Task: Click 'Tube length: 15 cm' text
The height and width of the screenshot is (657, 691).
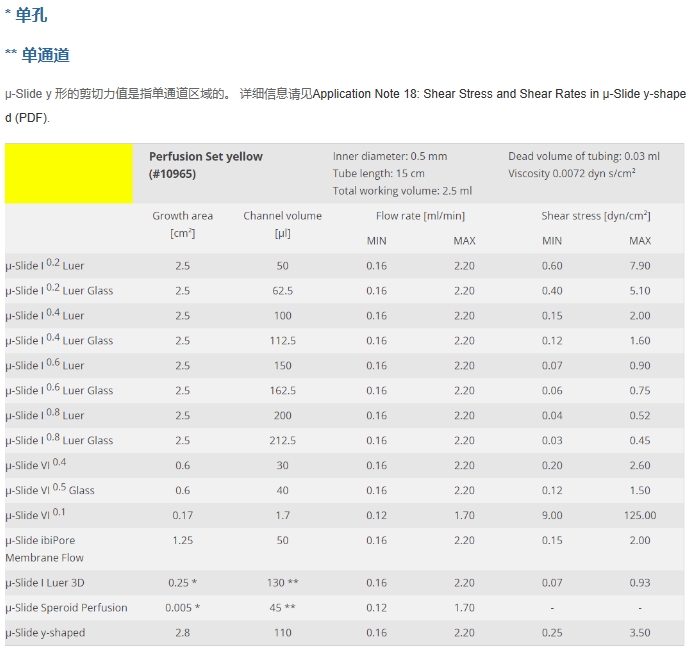Action: 378,174
